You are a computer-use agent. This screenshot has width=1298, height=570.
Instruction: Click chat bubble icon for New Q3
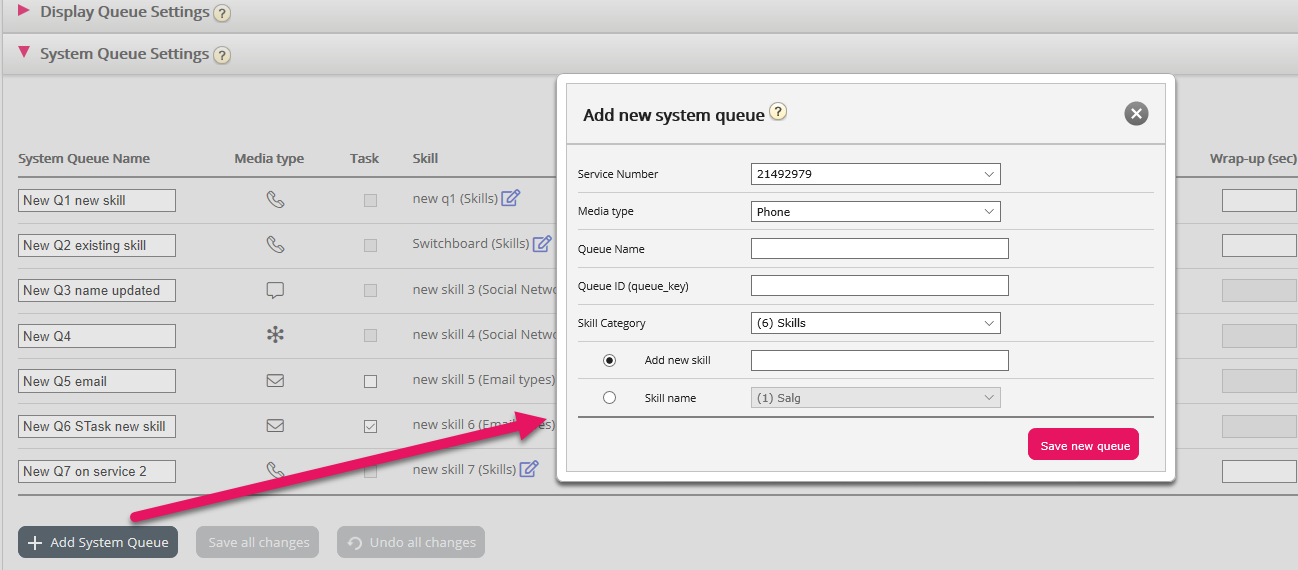tap(275, 290)
